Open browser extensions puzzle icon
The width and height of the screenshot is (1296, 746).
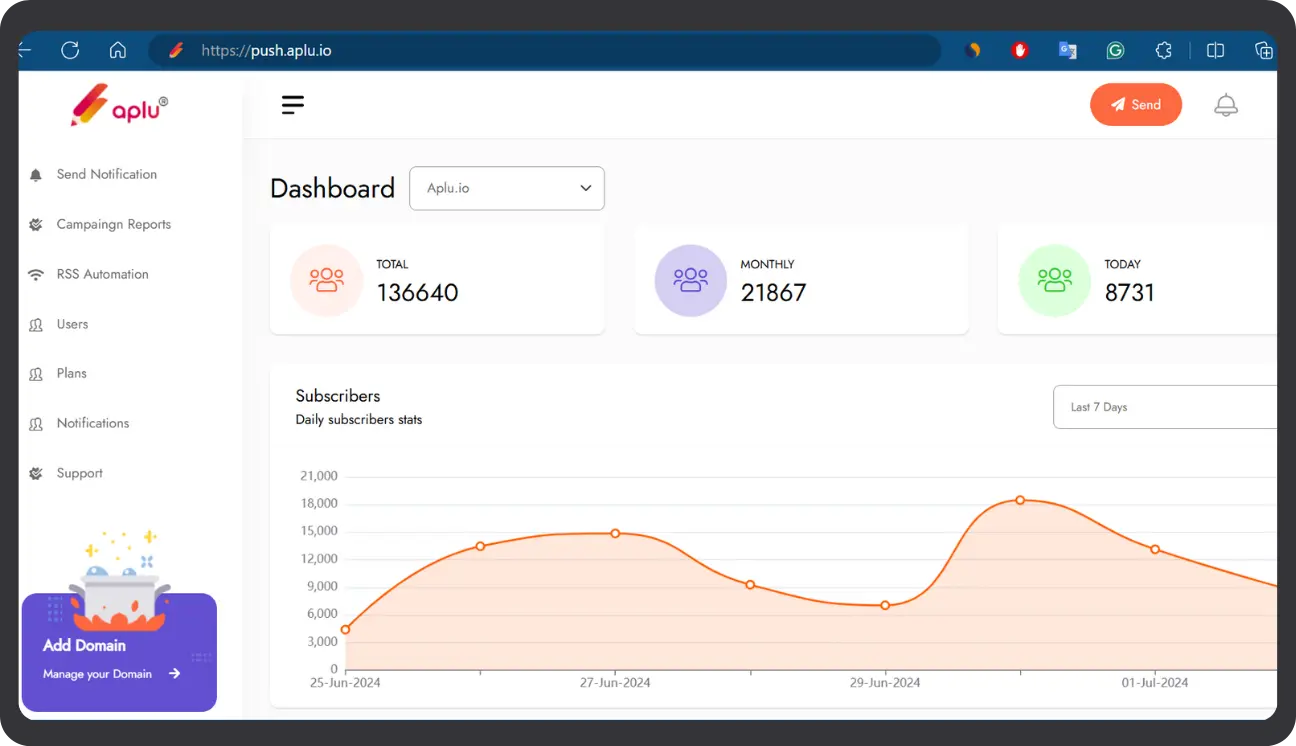[1163, 50]
